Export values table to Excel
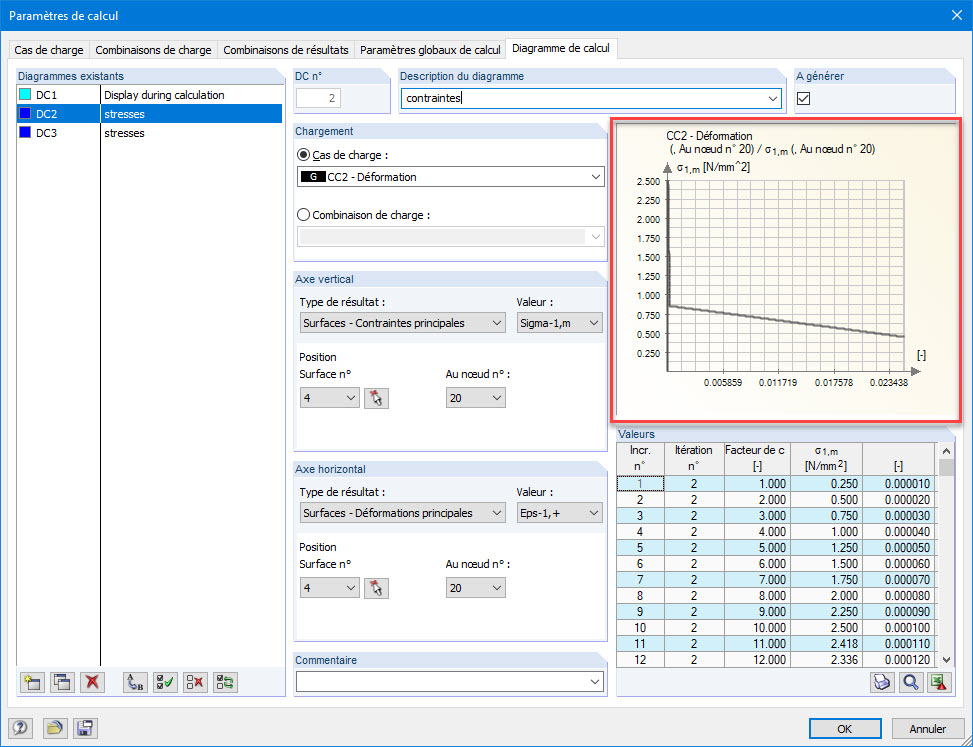Viewport: 973px width, 747px height. (x=939, y=682)
